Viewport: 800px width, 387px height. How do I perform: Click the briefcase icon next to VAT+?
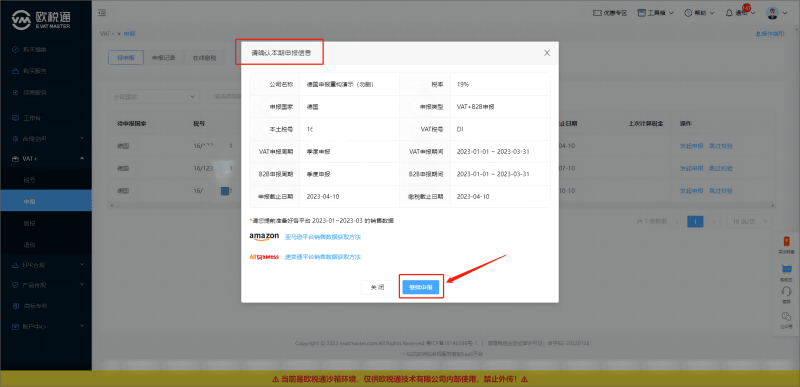pos(15,159)
